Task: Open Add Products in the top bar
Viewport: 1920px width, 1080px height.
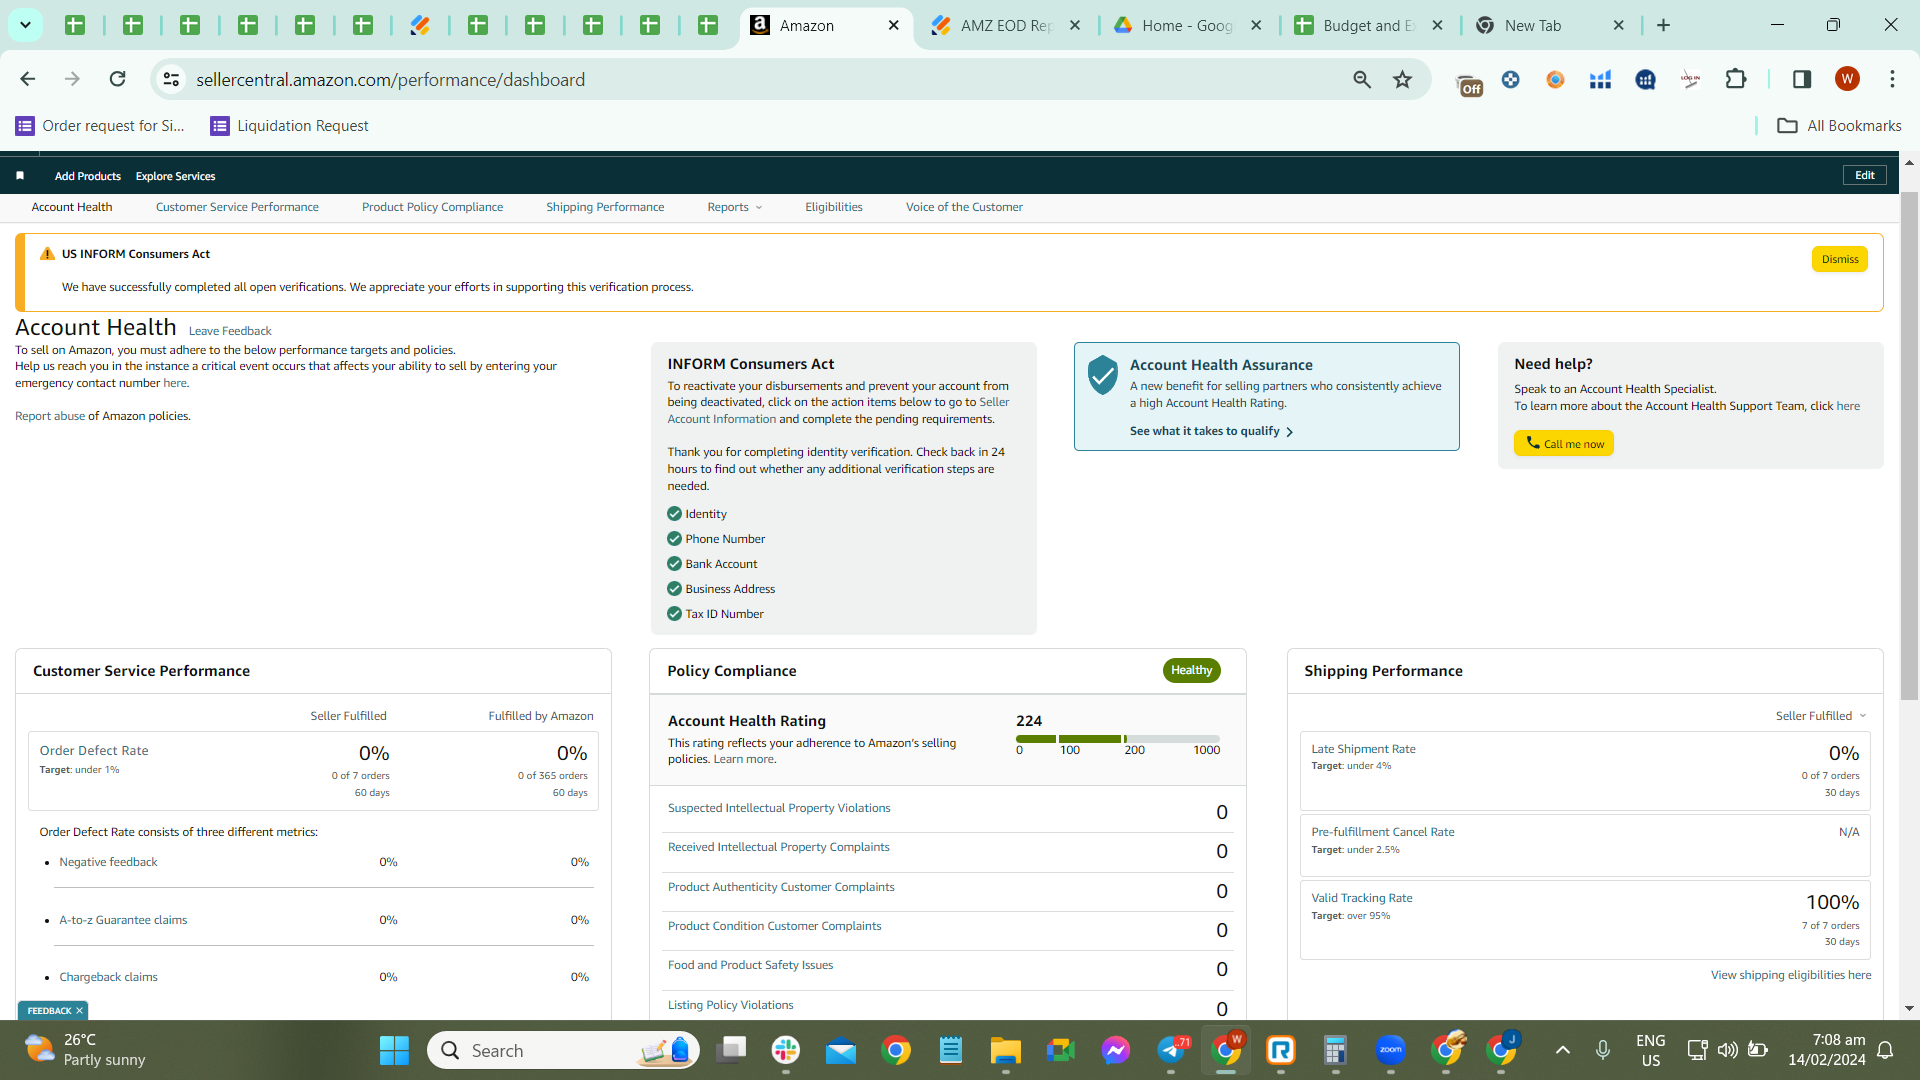Action: pyautogui.click(x=88, y=176)
